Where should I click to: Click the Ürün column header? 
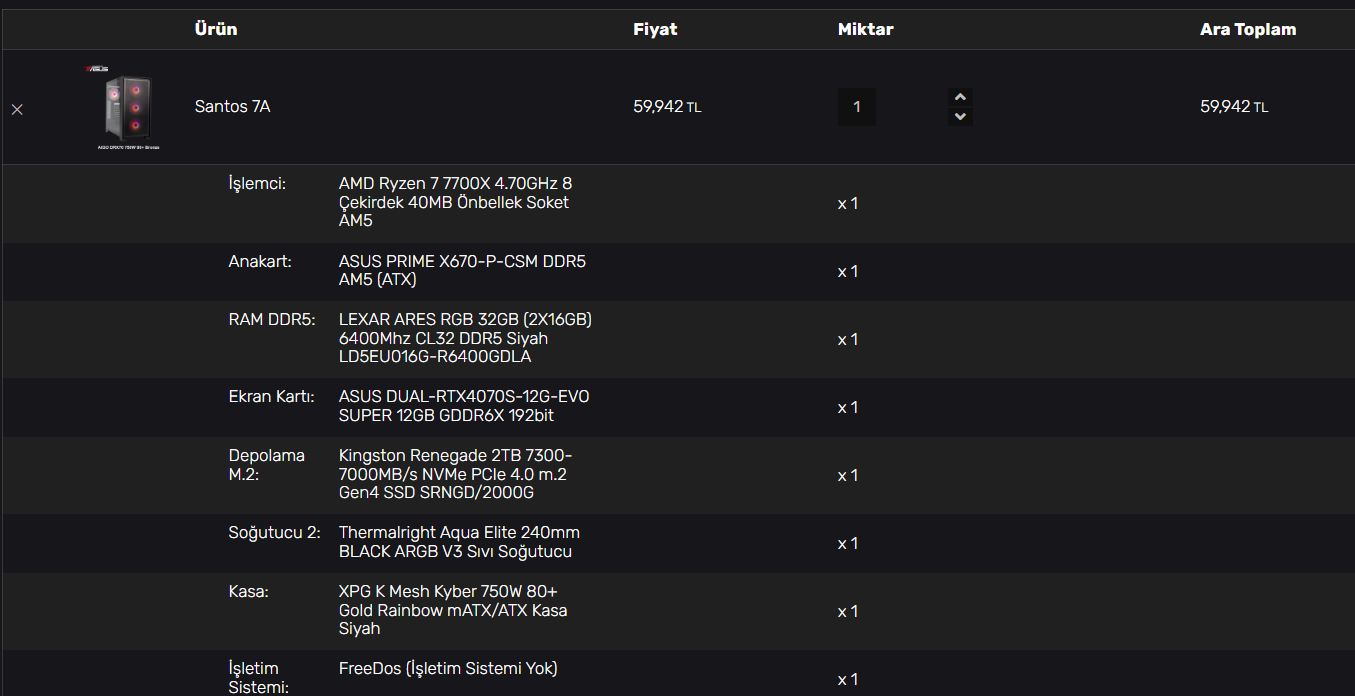click(x=216, y=29)
